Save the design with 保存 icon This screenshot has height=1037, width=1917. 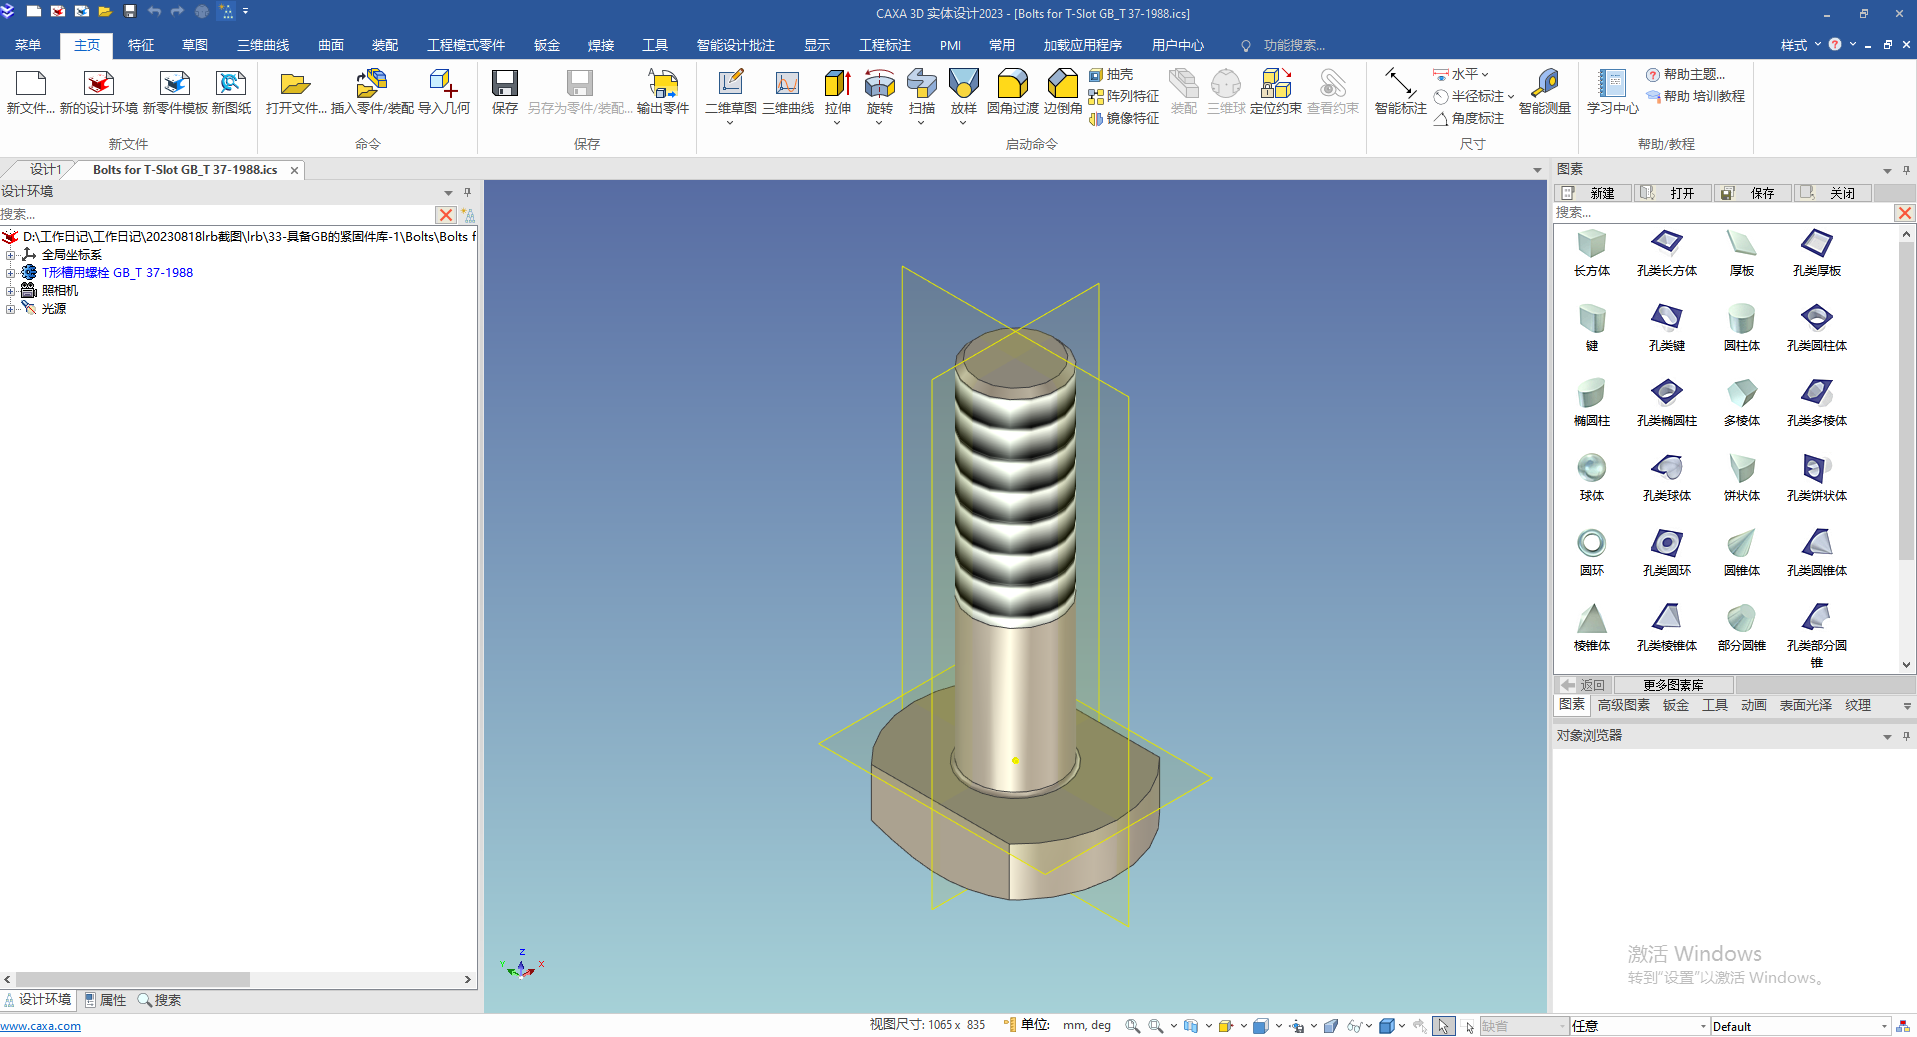coord(505,92)
